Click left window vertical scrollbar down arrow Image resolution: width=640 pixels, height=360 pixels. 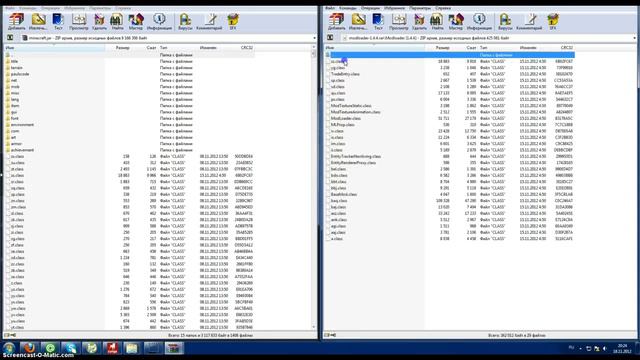point(313,327)
